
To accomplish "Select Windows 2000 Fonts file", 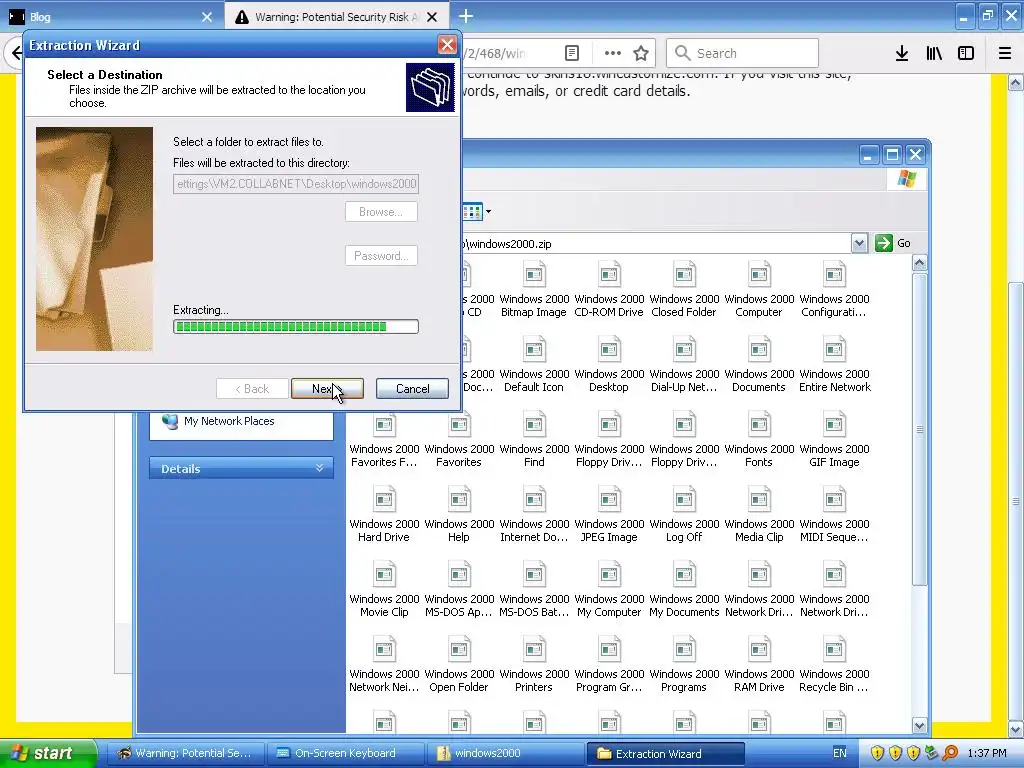I will pyautogui.click(x=759, y=440).
